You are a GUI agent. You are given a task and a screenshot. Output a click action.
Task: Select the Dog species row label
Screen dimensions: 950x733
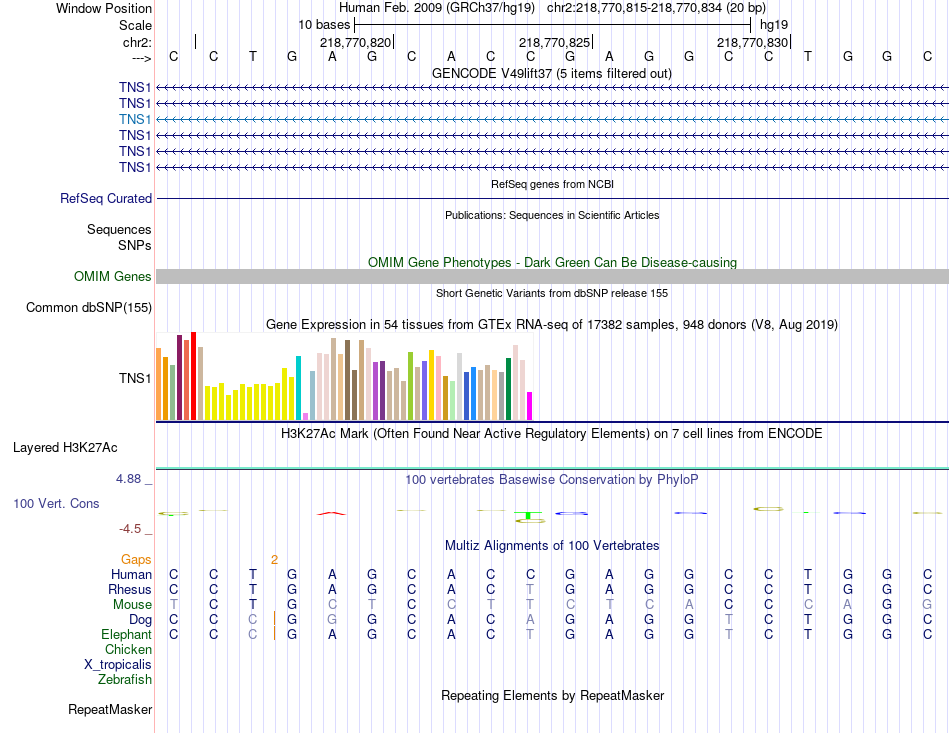tap(140, 620)
